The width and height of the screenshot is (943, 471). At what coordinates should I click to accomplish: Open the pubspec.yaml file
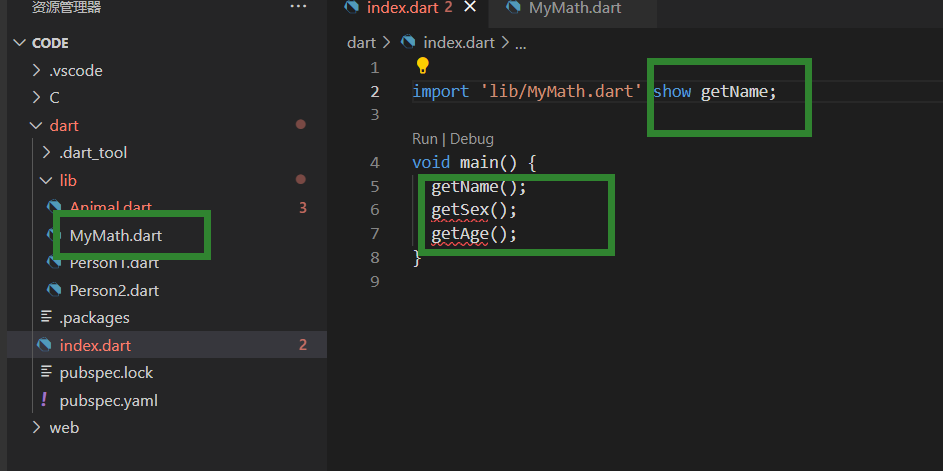coord(109,401)
